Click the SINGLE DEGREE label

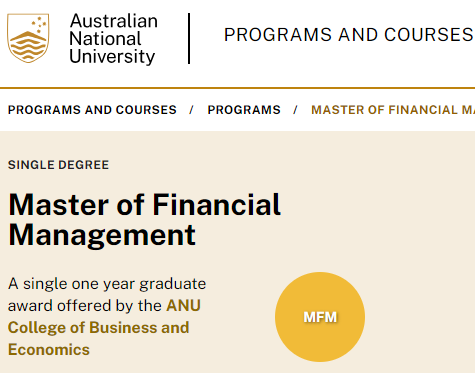[58, 165]
